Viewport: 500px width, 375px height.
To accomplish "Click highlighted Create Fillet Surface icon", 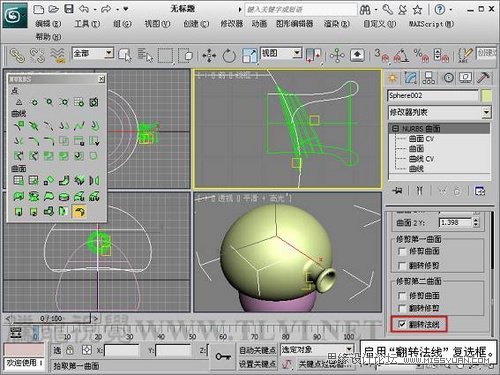I will tap(79, 211).
